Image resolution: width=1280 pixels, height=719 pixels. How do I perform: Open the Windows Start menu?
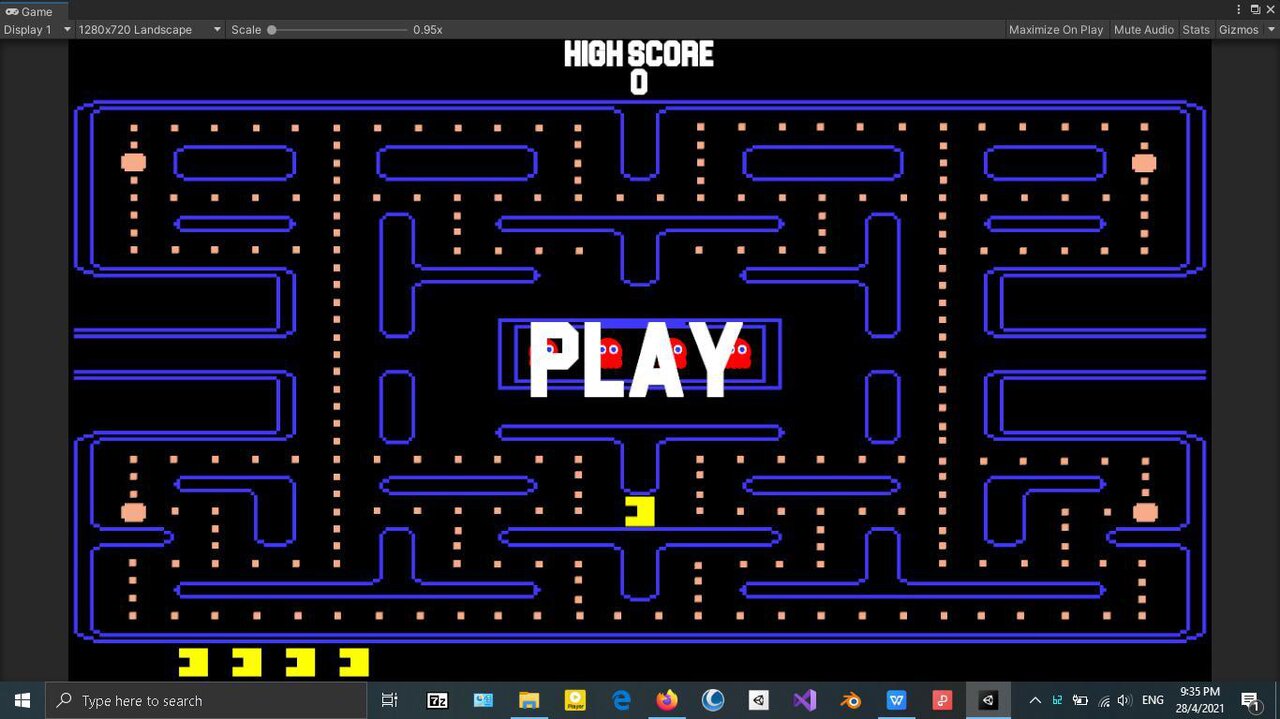click(x=22, y=700)
